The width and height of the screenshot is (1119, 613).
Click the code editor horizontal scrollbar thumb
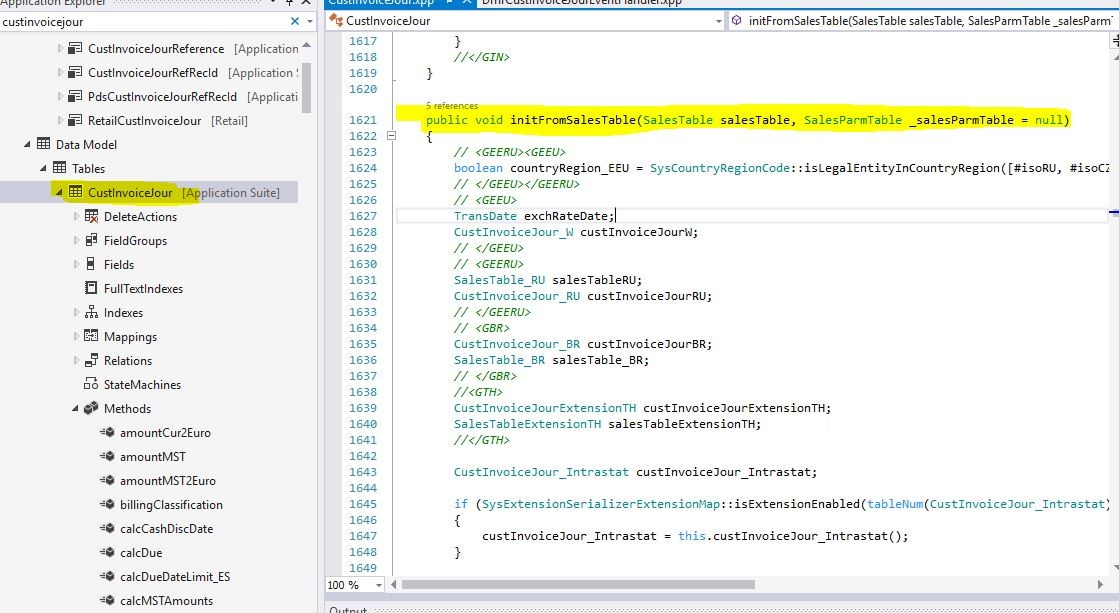[x=577, y=584]
